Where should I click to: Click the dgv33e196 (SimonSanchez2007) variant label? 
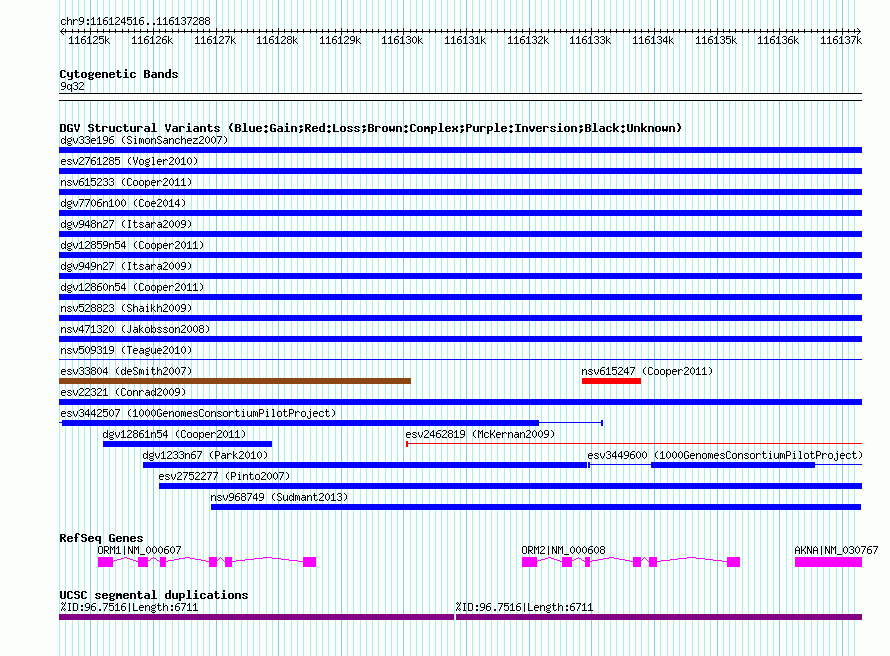144,140
